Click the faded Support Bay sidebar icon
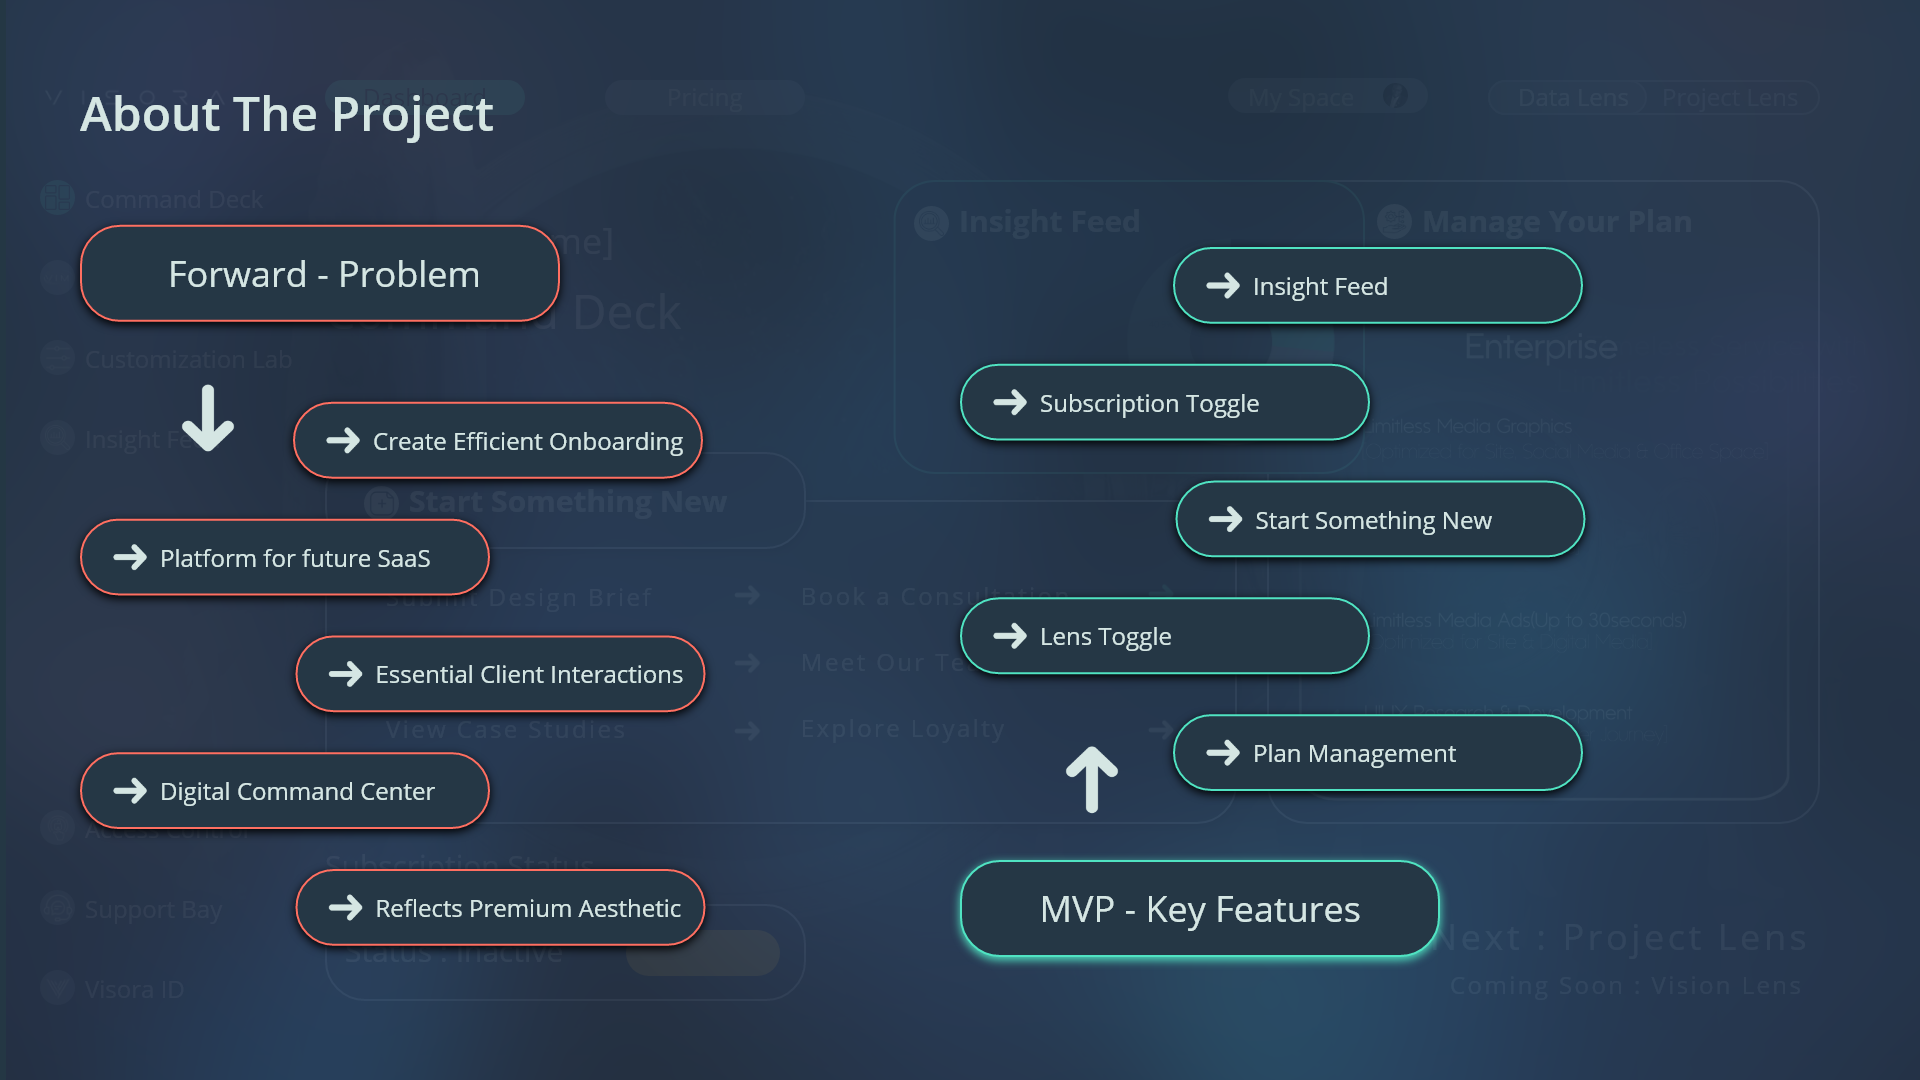The height and width of the screenshot is (1080, 1920). [58, 908]
